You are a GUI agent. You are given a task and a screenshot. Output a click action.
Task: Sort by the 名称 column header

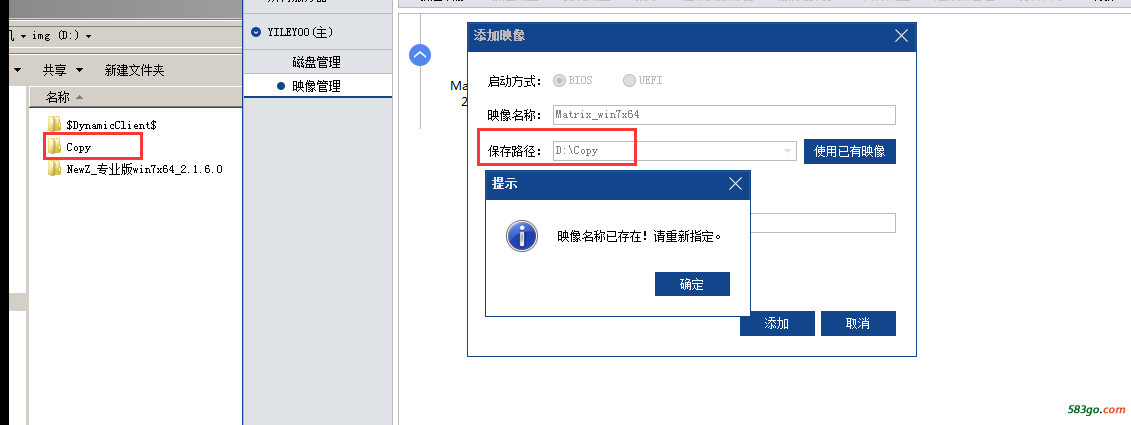58,97
